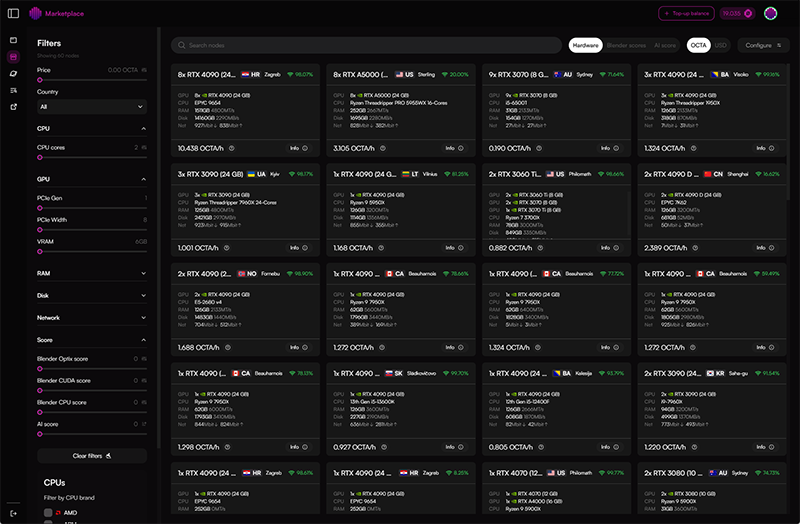Screen dimensions: 800x524
Task: Open the 3x RTX 3090 Kyiv node card title
Action: click(x=210, y=174)
